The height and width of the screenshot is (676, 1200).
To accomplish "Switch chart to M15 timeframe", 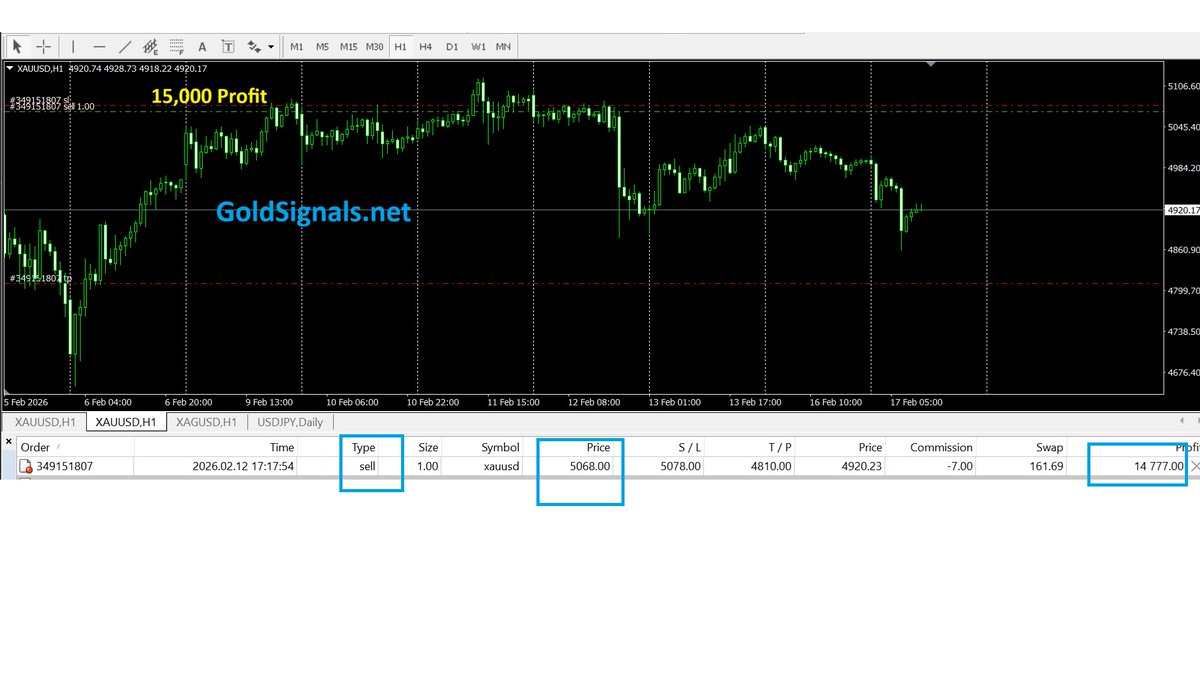I will (348, 46).
